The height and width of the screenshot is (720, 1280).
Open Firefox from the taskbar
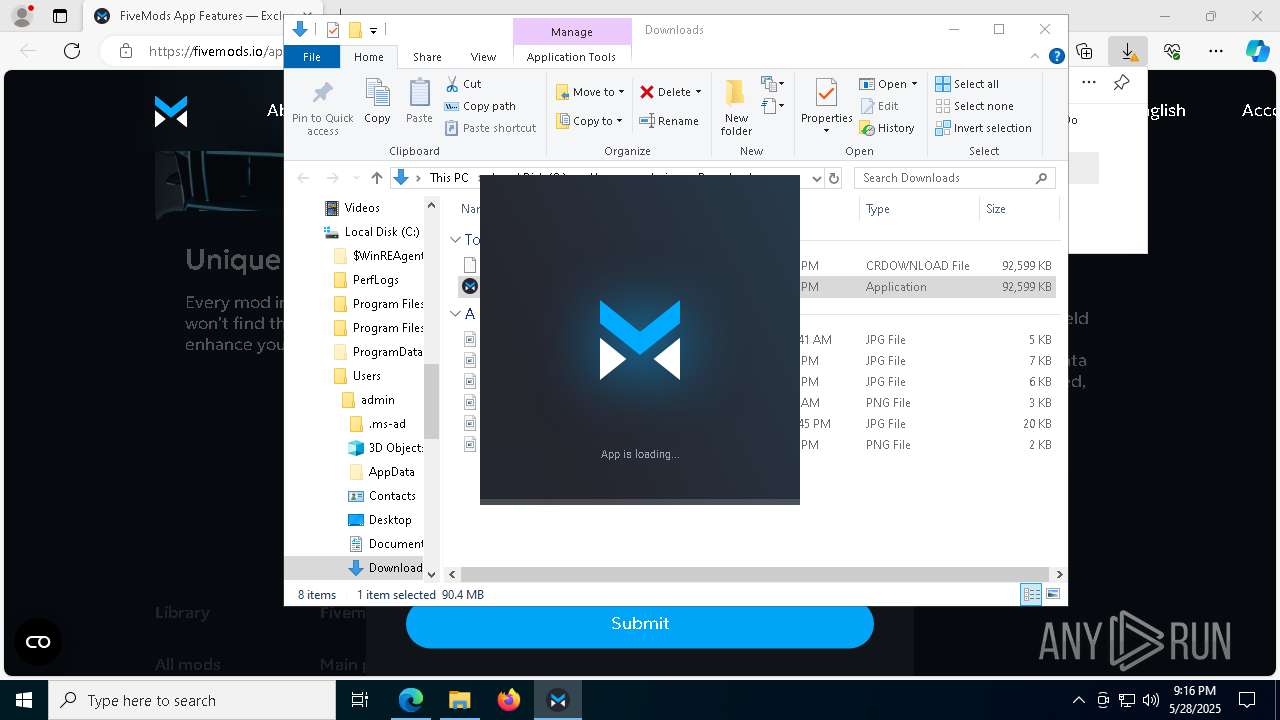click(x=509, y=700)
